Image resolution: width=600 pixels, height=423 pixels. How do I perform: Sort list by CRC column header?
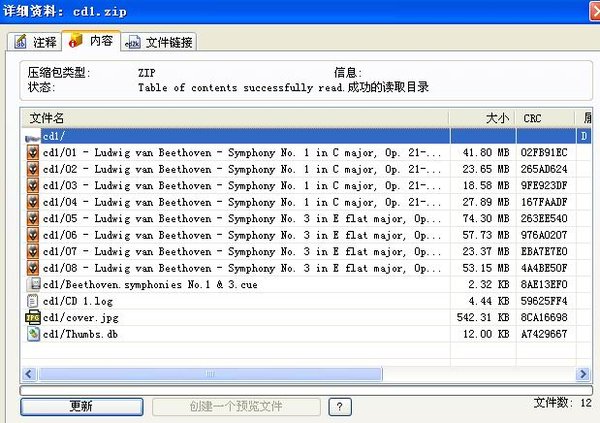(545, 118)
